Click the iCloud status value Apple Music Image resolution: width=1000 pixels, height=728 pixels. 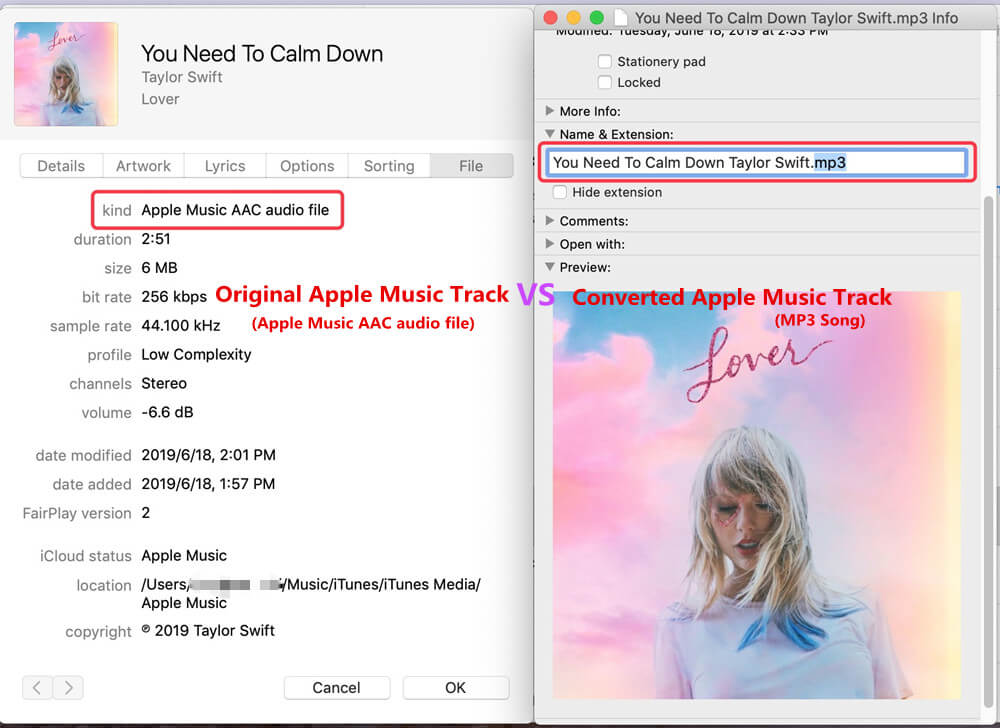click(184, 556)
